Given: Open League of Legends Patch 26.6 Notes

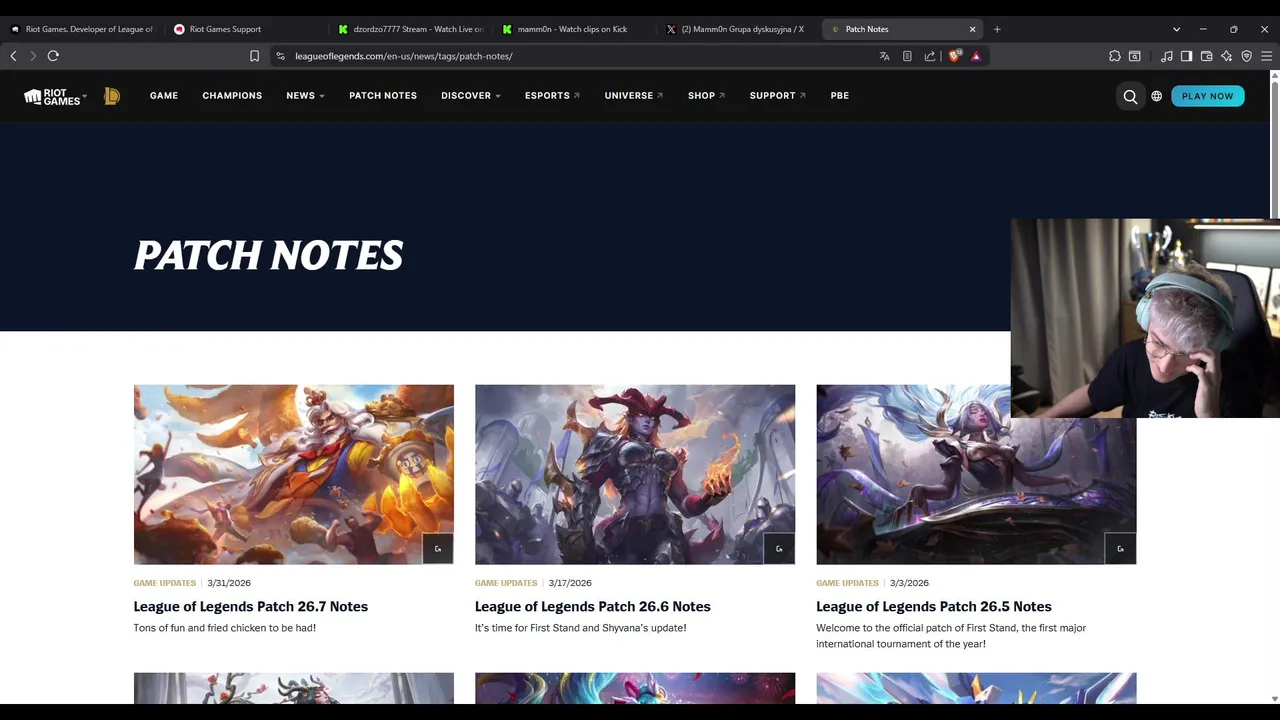Looking at the screenshot, I should [x=593, y=606].
